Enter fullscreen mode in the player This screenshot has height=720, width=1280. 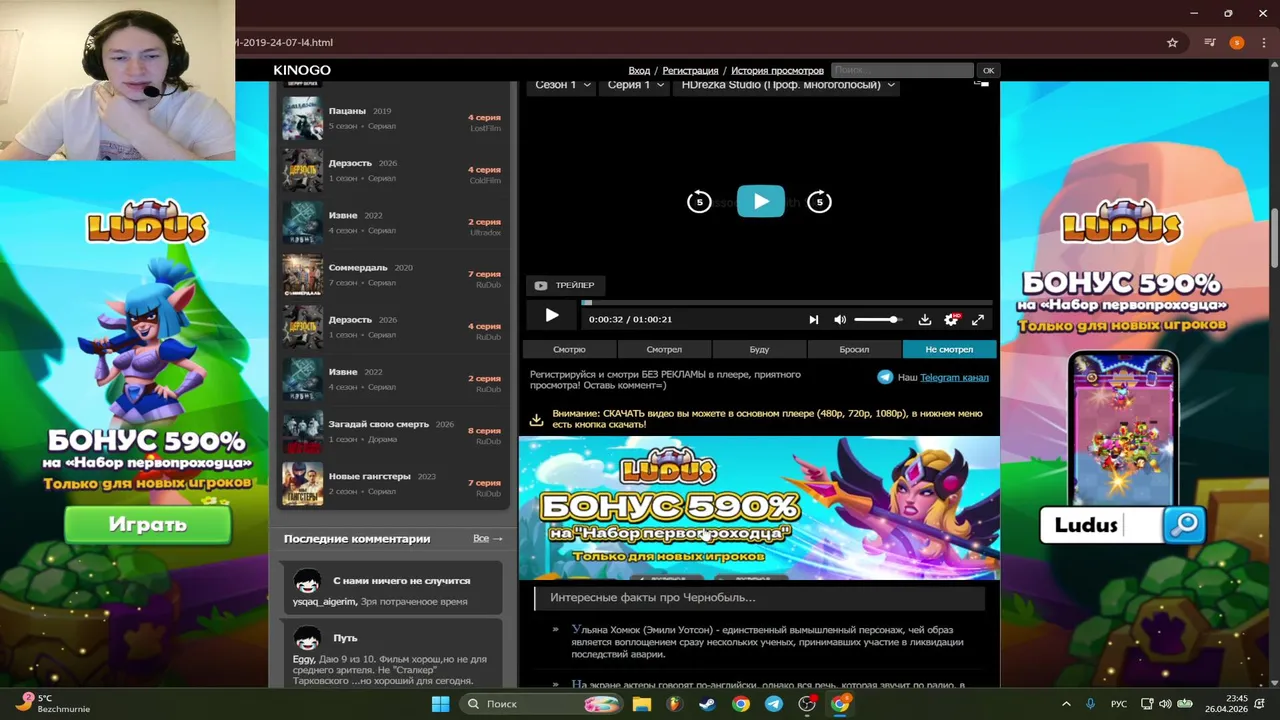978,320
